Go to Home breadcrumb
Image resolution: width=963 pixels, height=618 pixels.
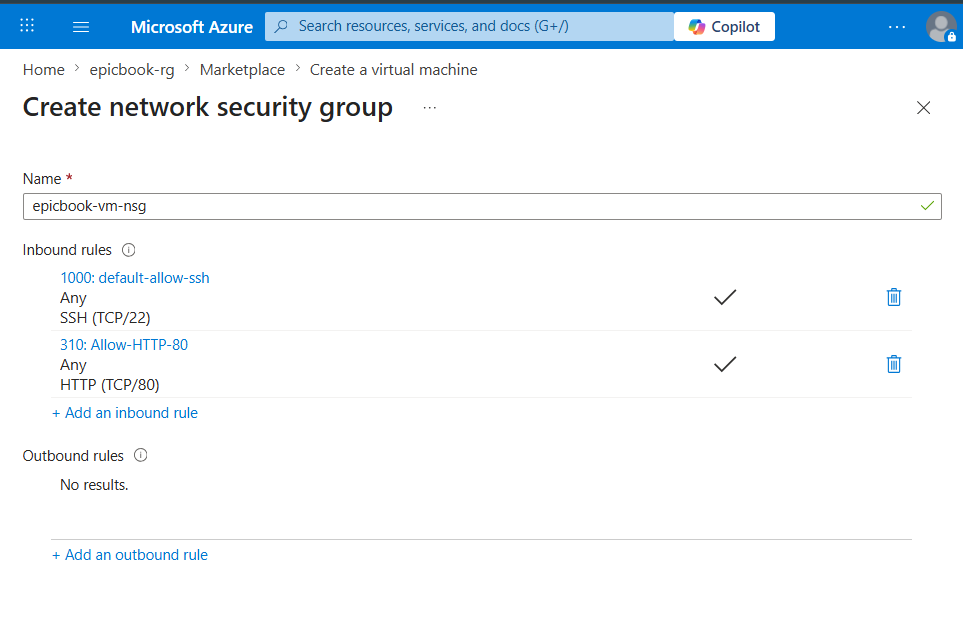(44, 70)
